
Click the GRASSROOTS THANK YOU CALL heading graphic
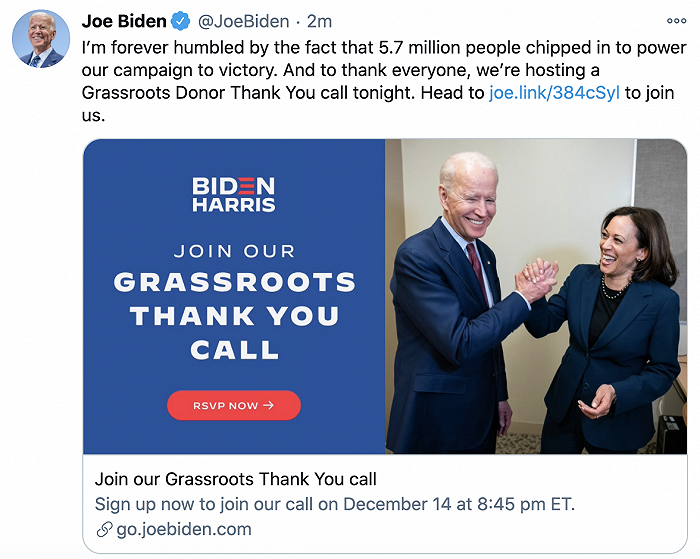point(234,315)
